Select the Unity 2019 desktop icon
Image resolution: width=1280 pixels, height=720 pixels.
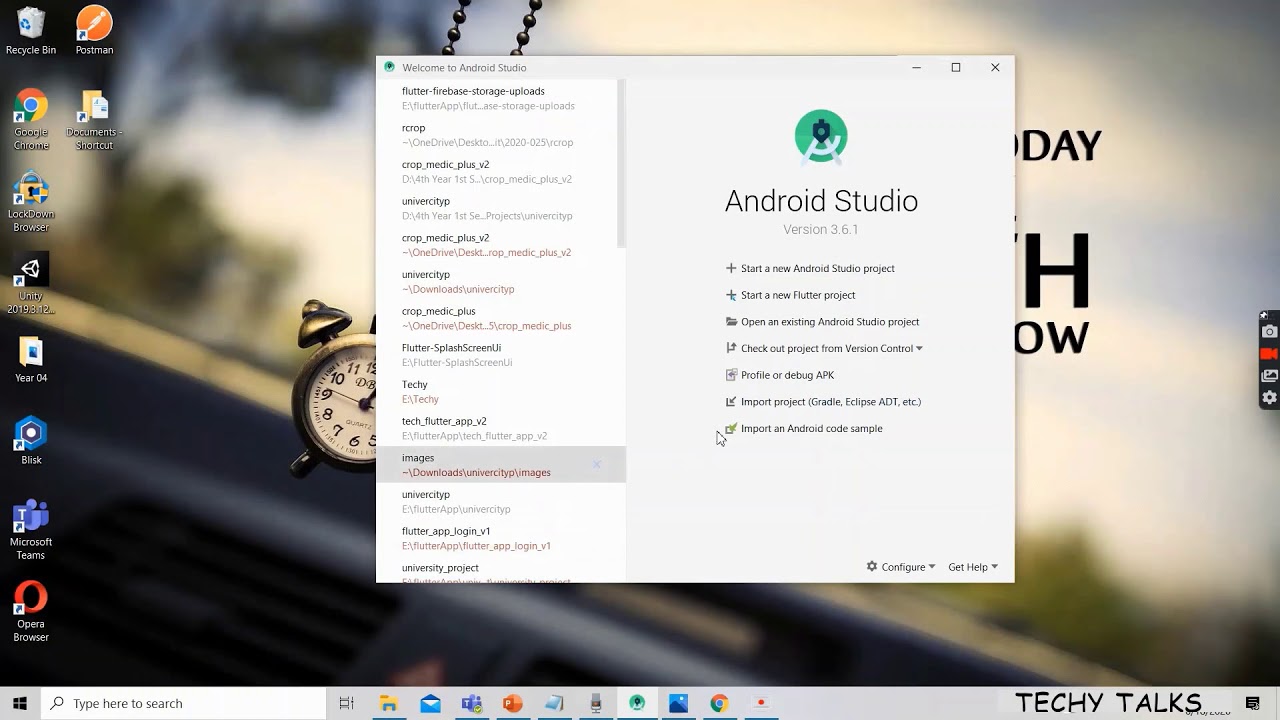click(31, 285)
